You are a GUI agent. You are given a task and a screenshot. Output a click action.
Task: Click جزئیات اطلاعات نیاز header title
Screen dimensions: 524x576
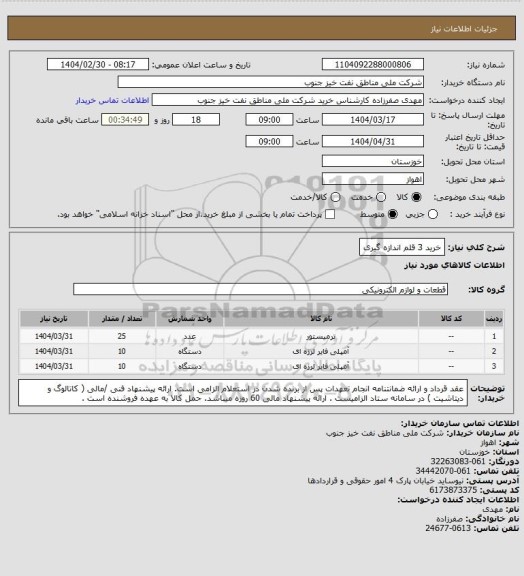point(464,29)
